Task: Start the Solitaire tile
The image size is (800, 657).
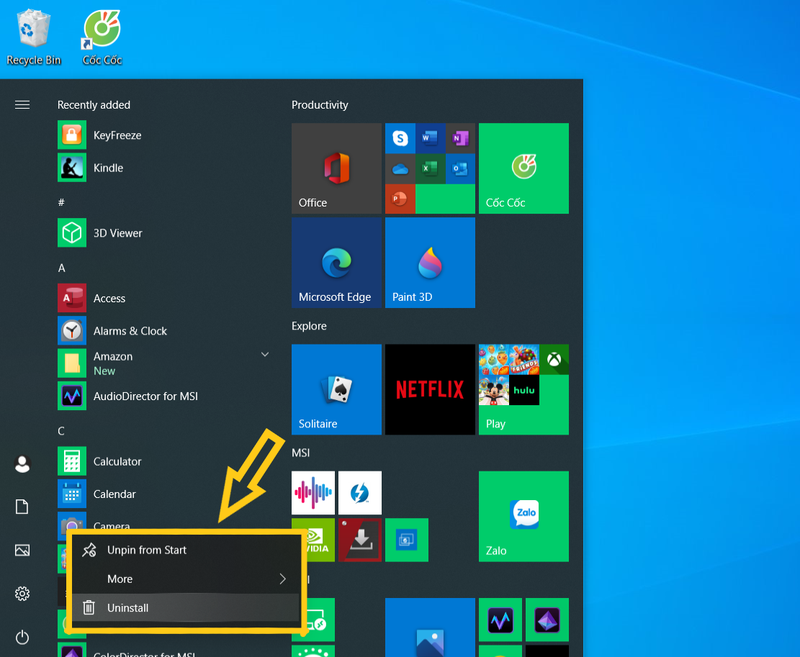Action: (x=336, y=389)
